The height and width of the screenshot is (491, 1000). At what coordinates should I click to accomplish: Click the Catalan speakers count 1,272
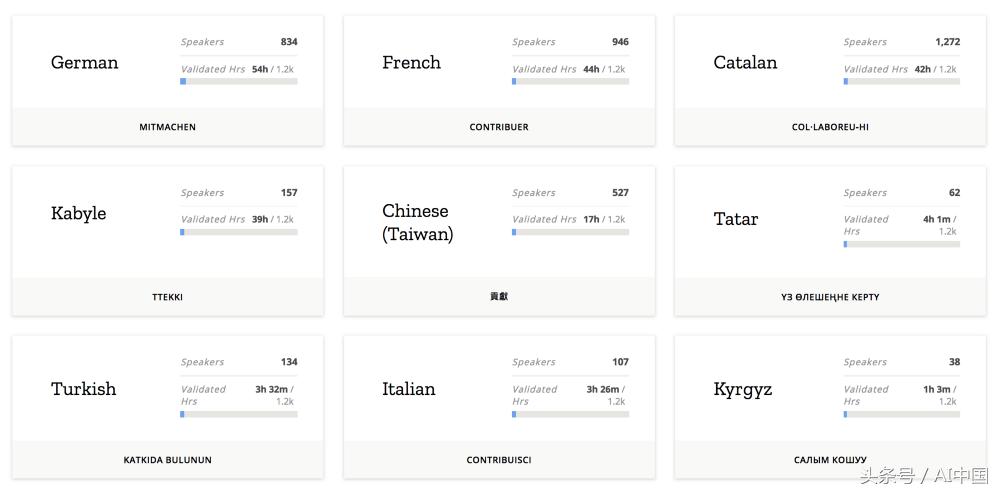(x=947, y=42)
